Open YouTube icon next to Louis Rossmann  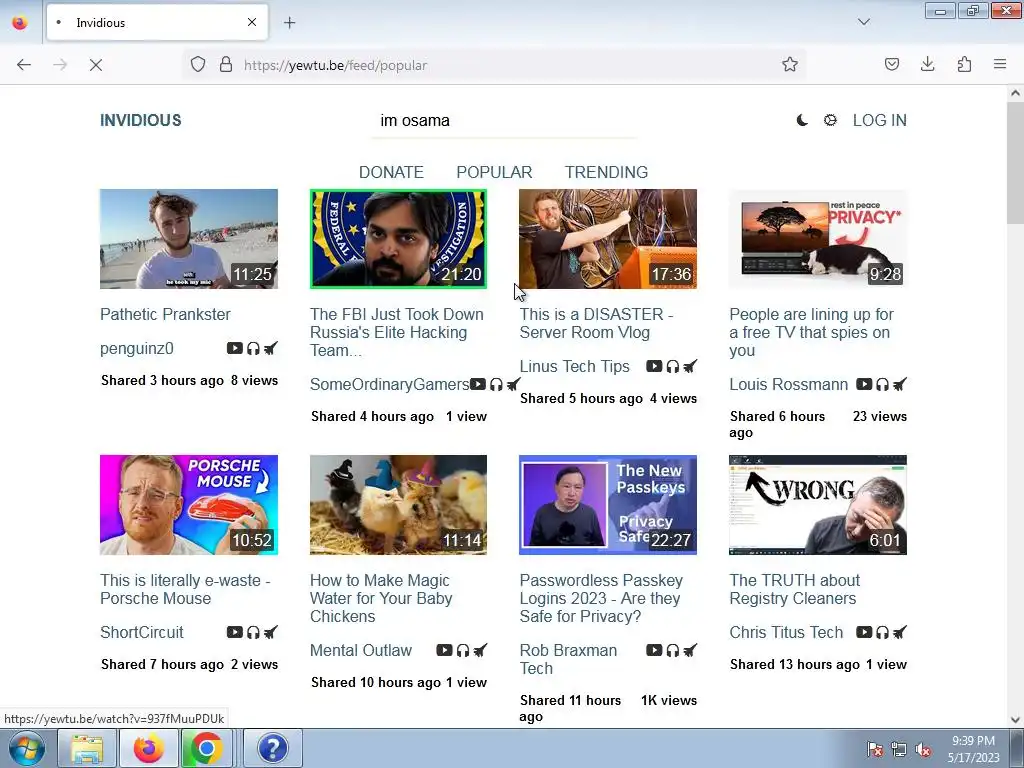point(864,384)
